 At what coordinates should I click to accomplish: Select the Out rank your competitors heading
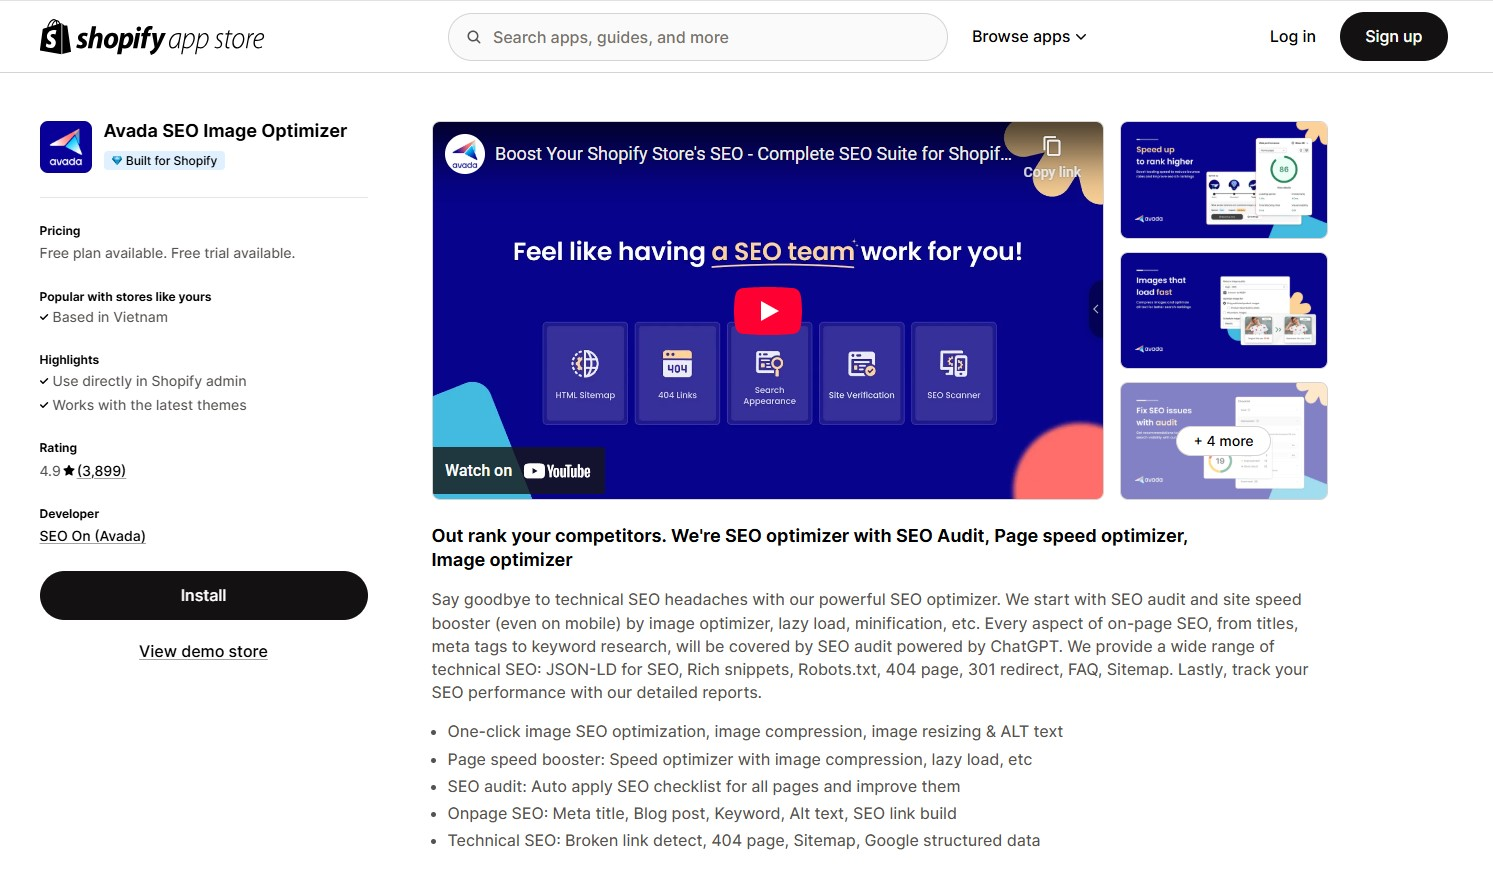[x=810, y=548]
